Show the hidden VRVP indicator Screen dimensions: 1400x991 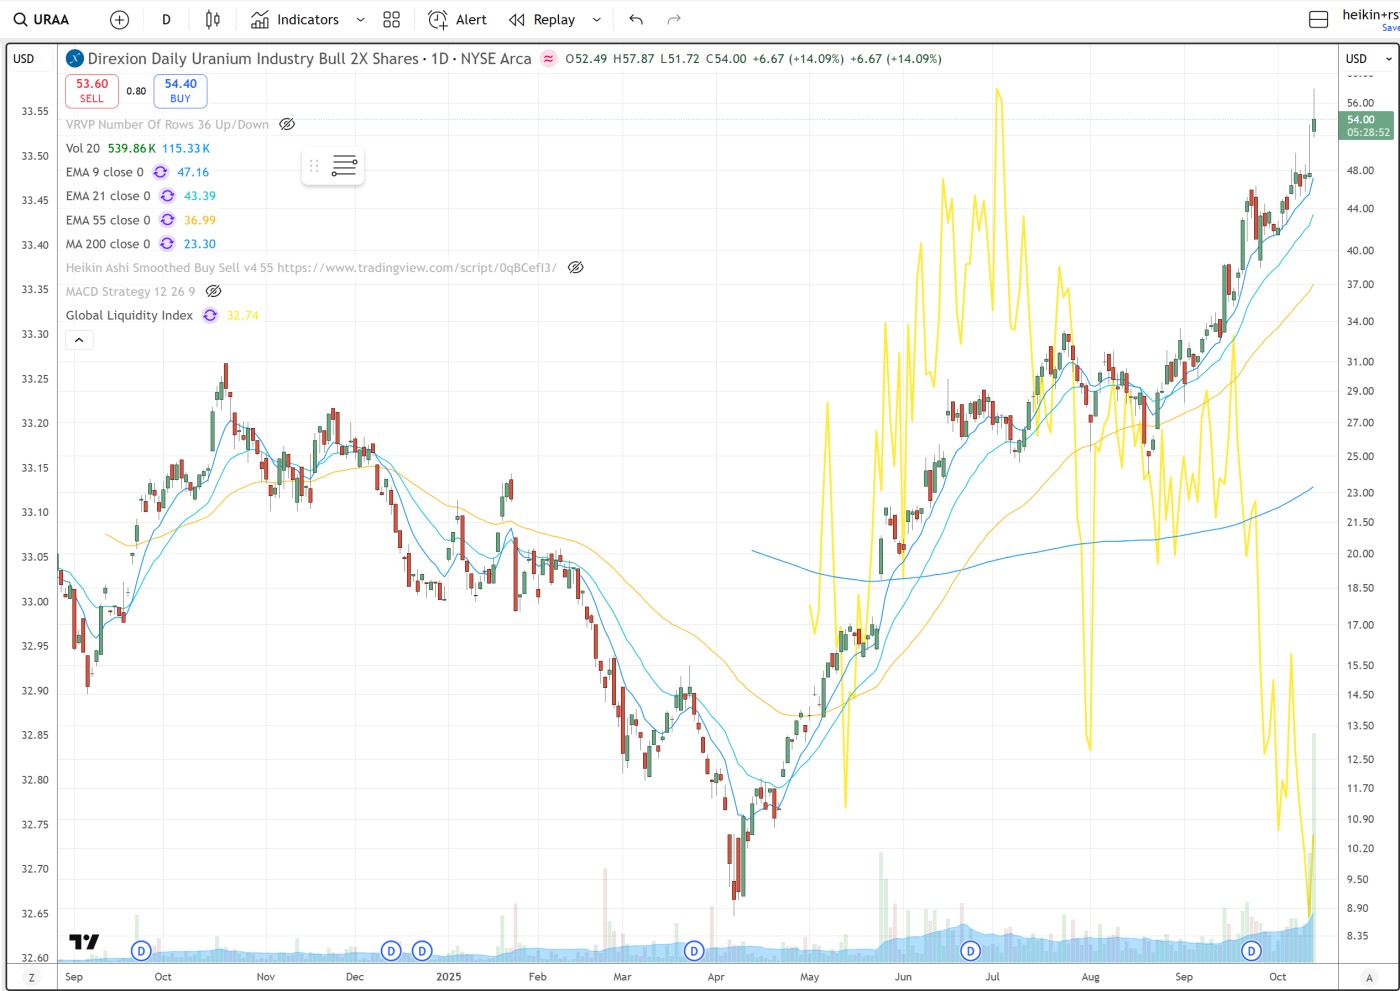click(287, 125)
